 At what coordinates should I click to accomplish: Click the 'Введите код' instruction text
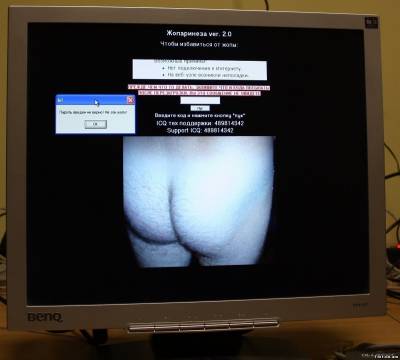tap(200, 116)
